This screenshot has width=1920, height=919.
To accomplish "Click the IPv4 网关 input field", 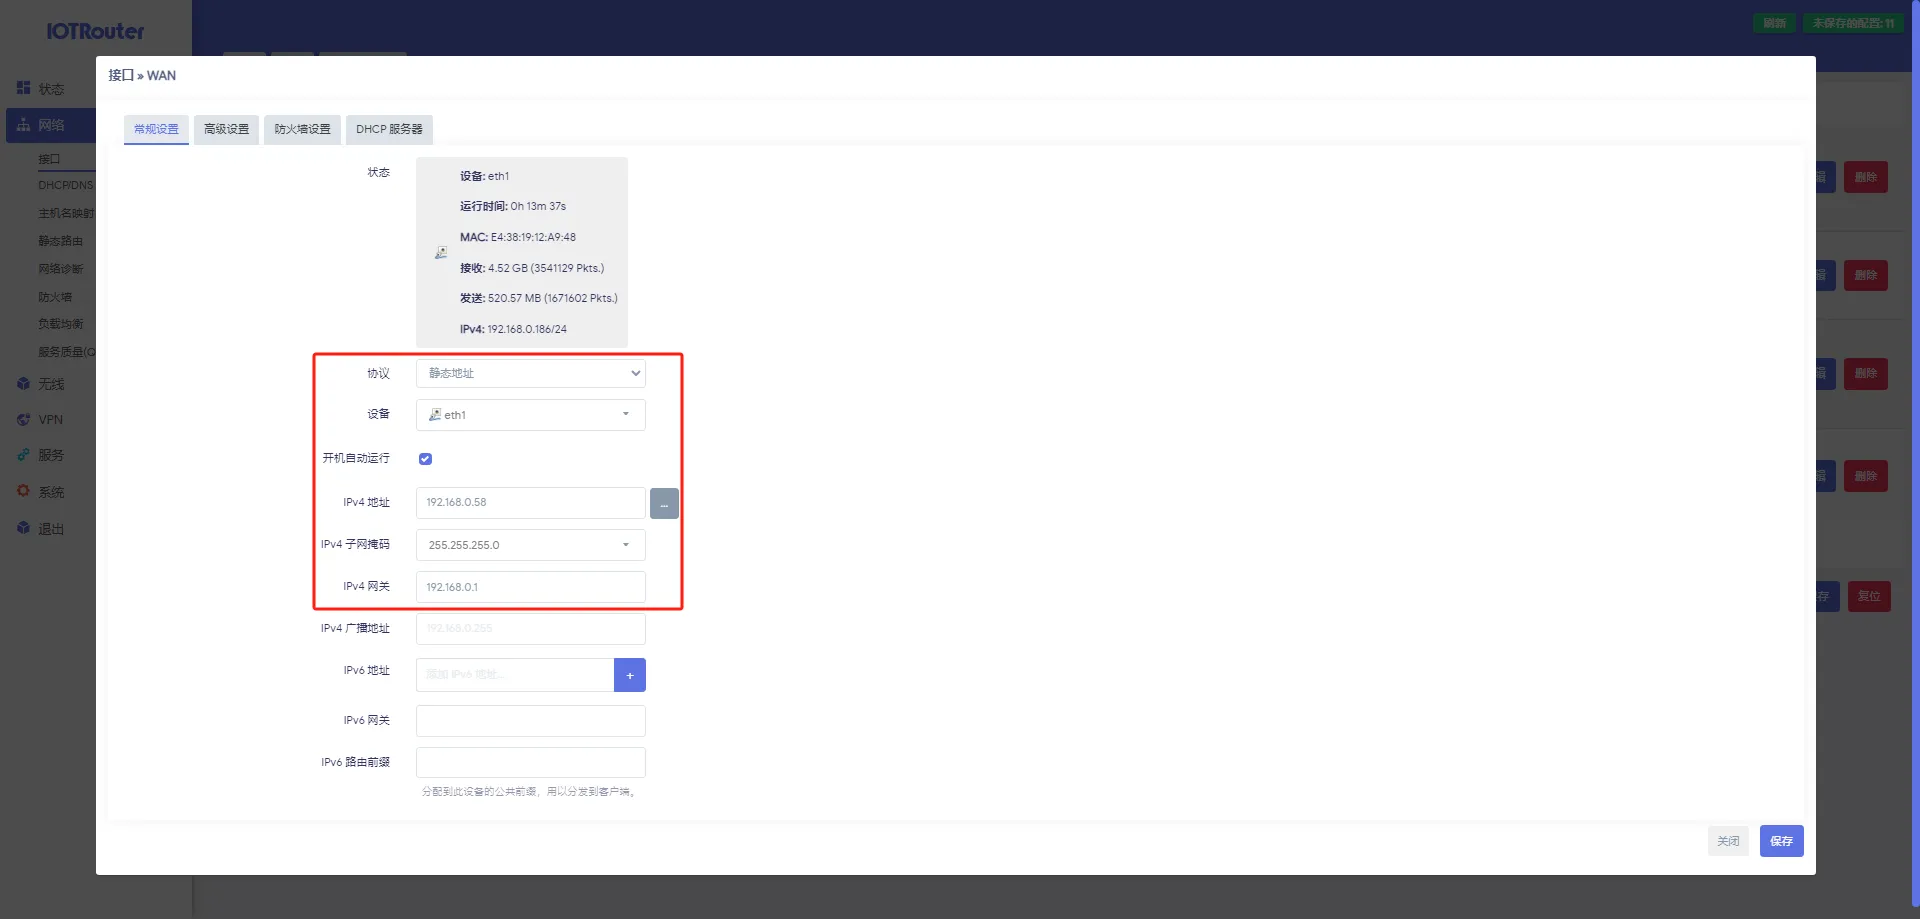I will [x=530, y=587].
